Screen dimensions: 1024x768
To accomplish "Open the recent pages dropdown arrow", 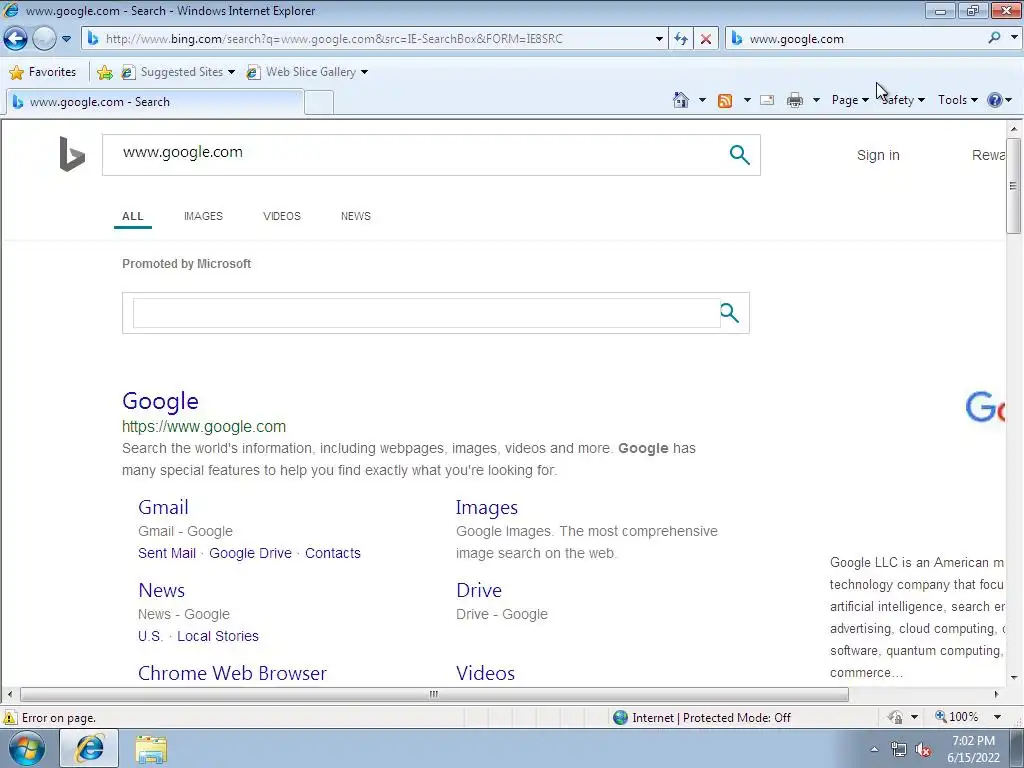I will [66, 39].
